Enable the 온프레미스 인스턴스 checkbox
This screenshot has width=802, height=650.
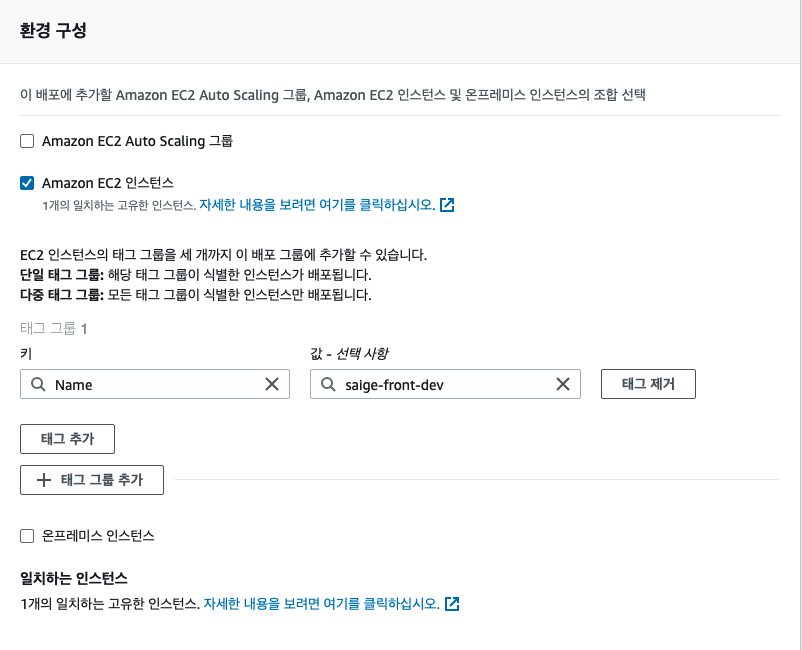[x=27, y=535]
